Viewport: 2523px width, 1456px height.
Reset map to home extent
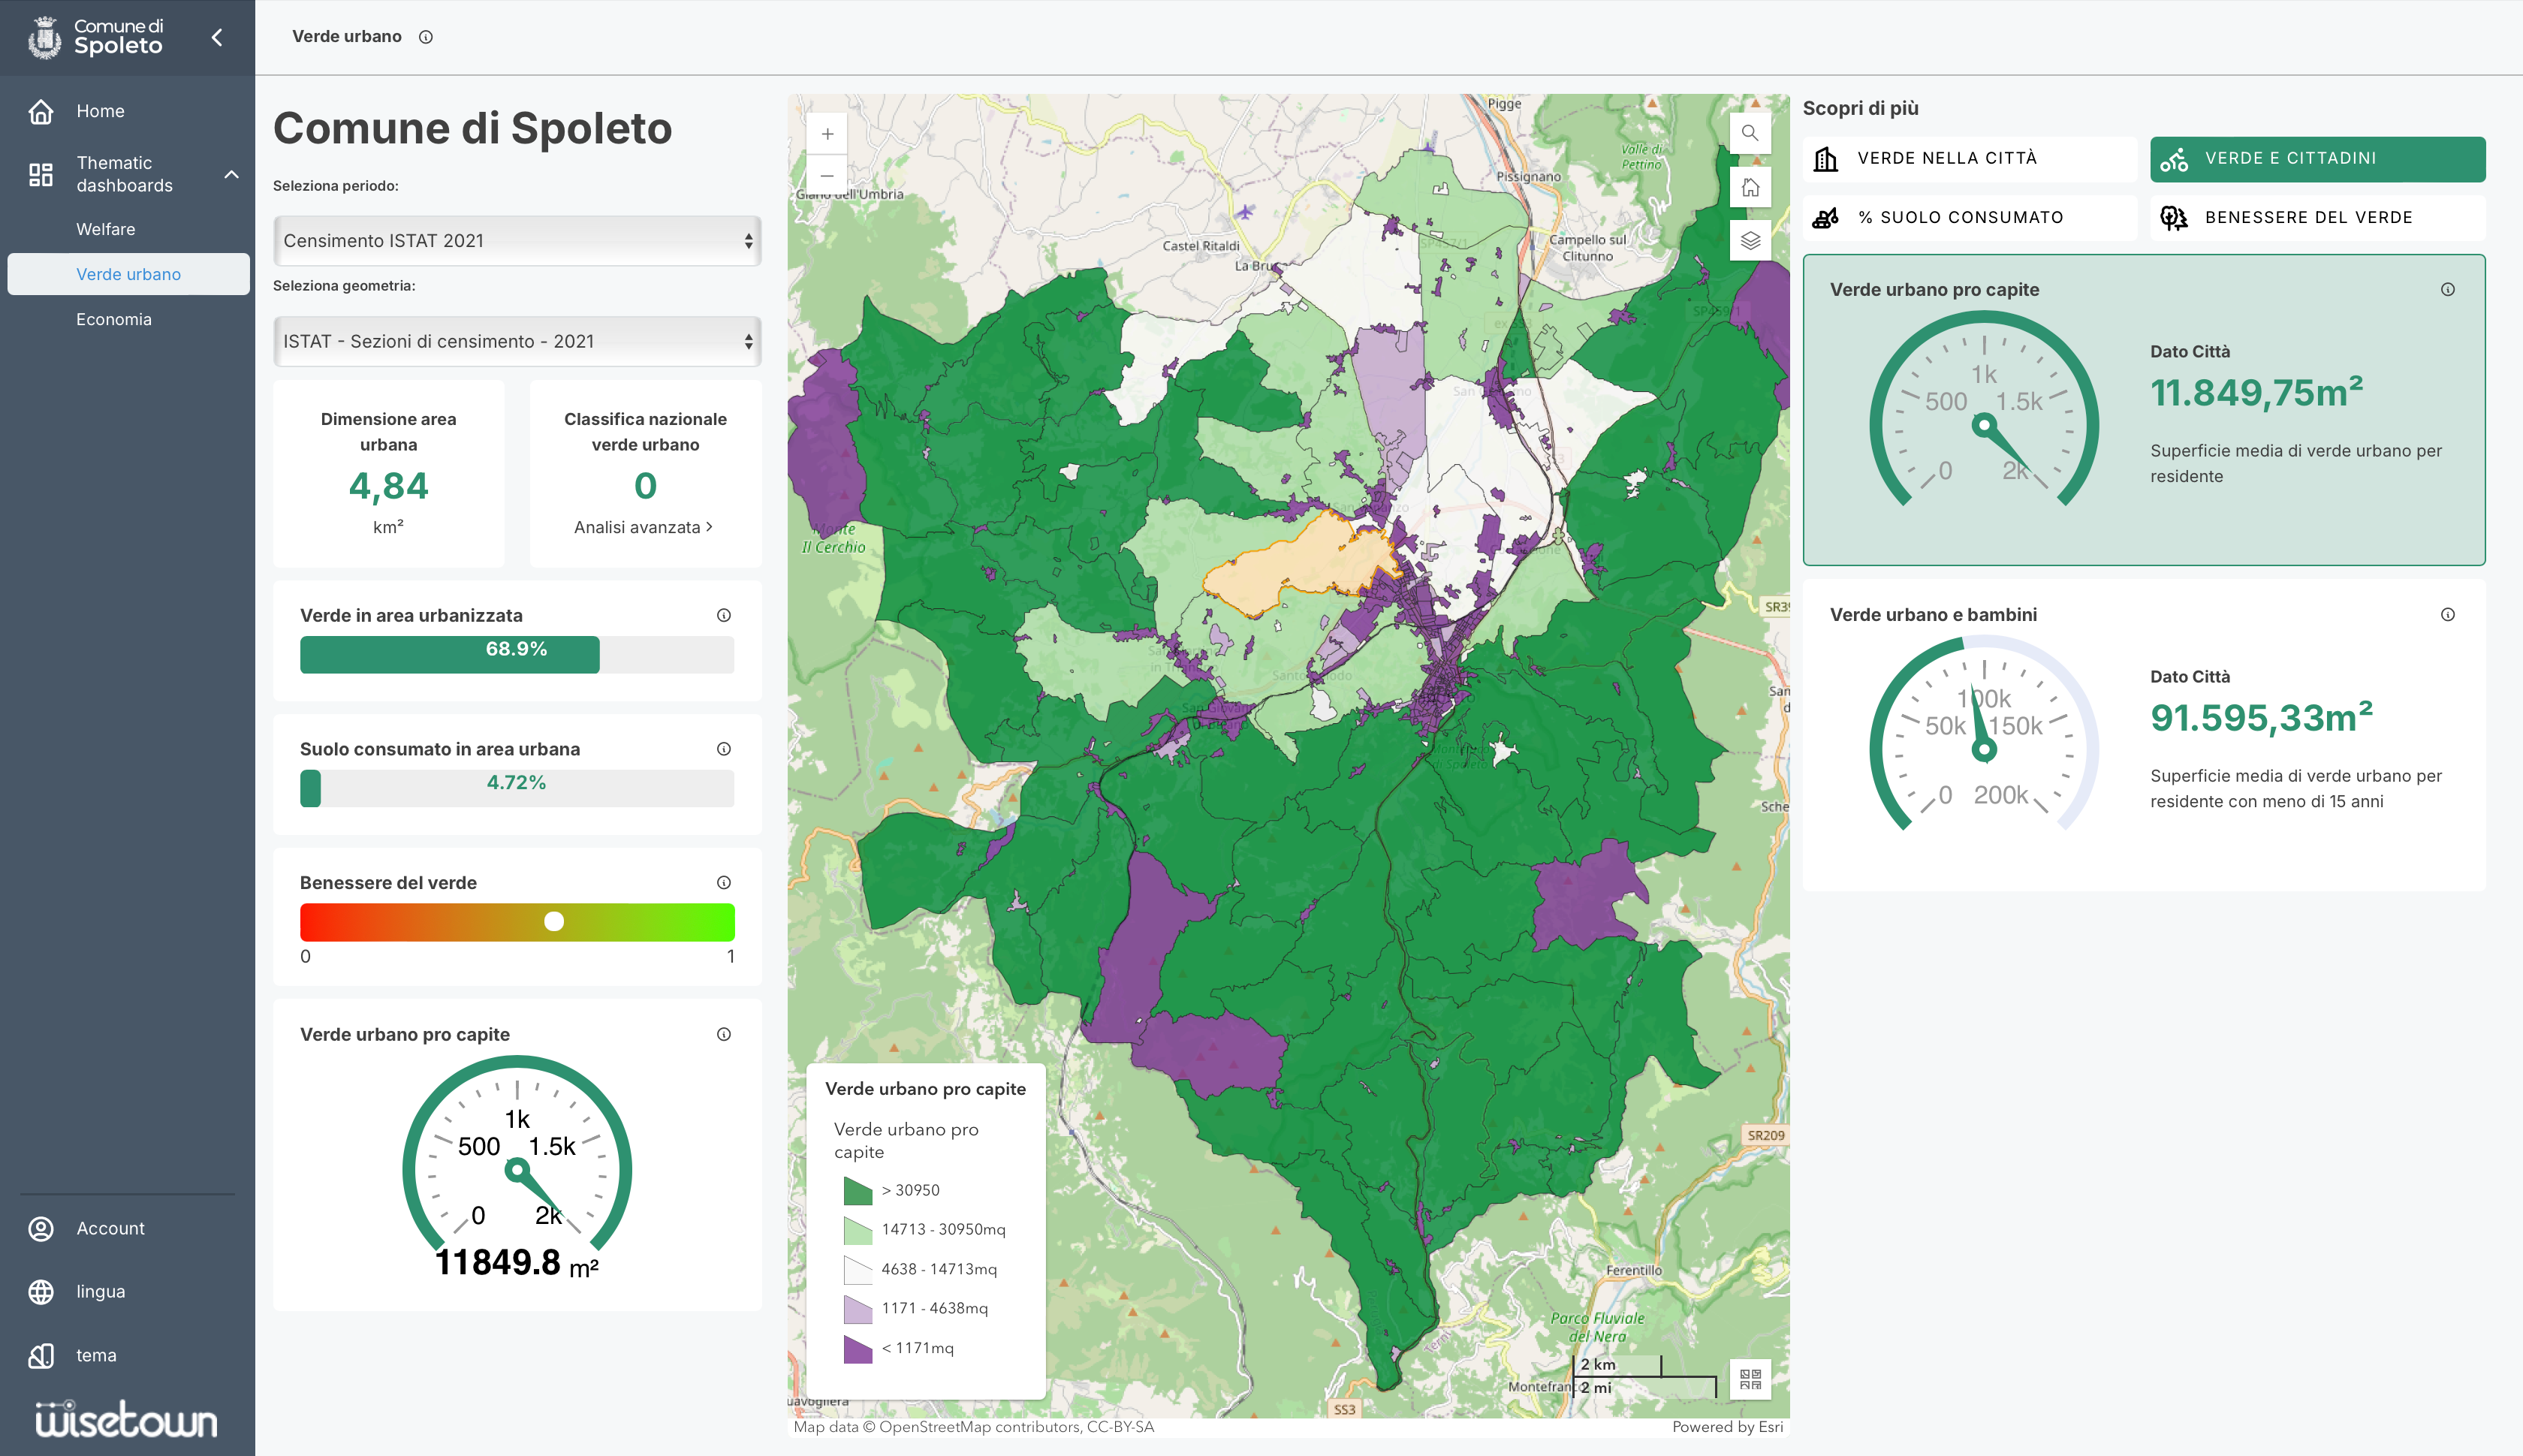tap(1750, 187)
